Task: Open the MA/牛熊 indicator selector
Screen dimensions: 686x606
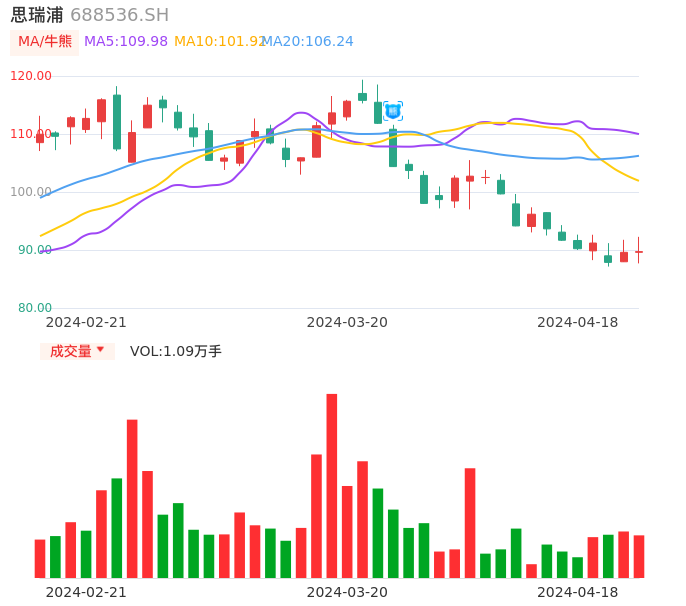Action: point(44,42)
